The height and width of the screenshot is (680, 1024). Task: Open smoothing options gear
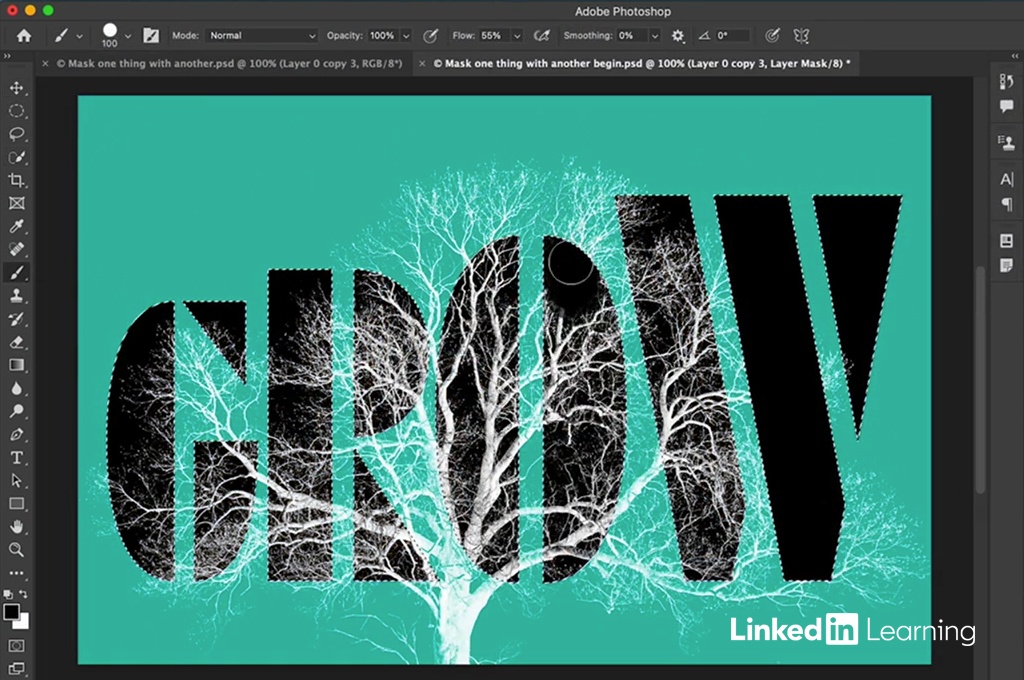coord(678,36)
